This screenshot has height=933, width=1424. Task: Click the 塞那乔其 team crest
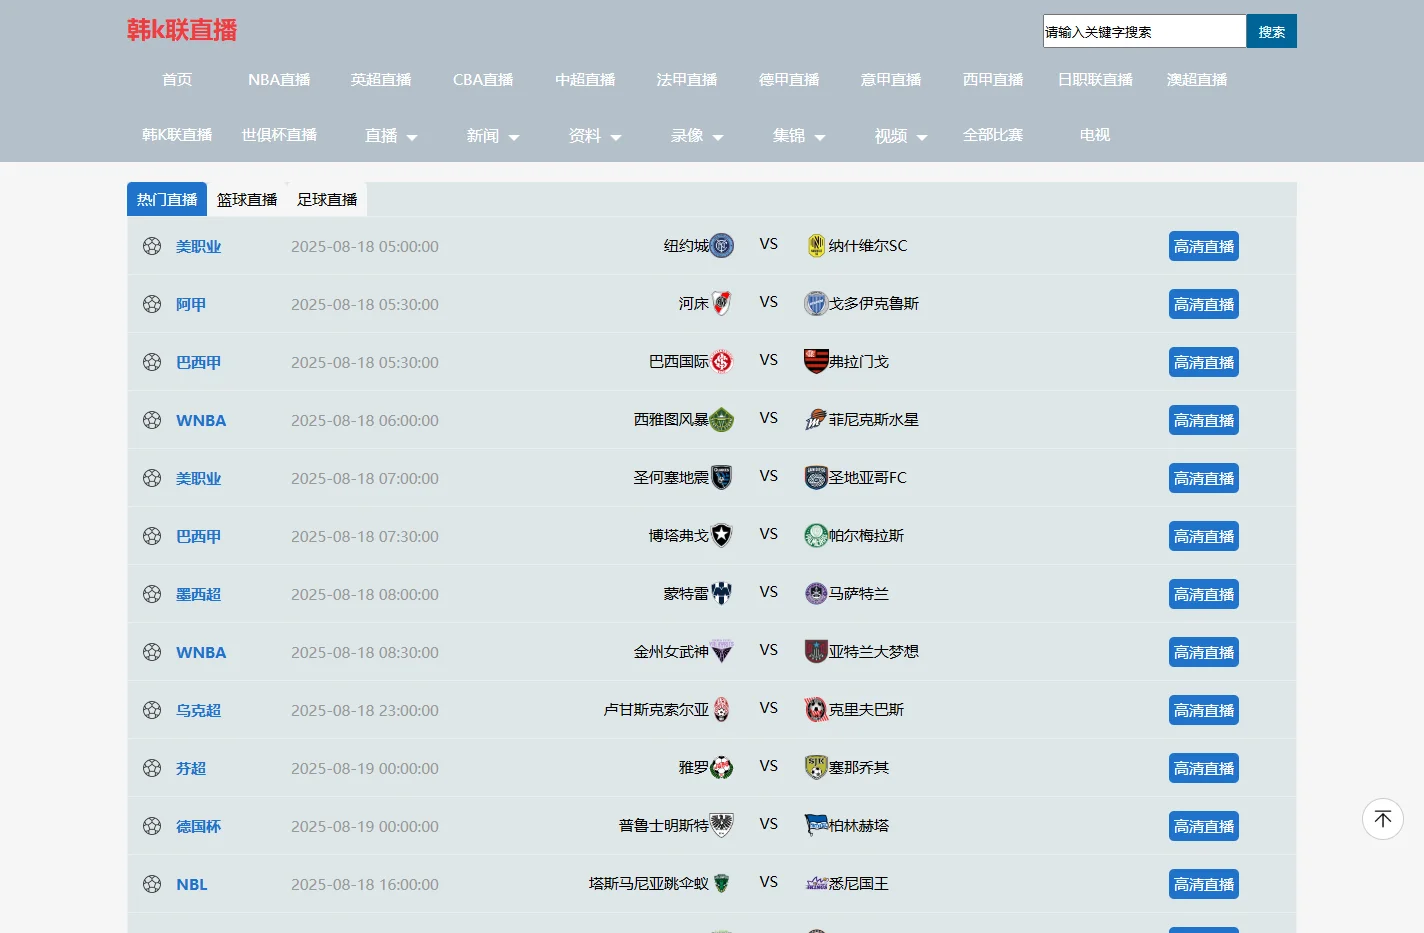coord(816,768)
